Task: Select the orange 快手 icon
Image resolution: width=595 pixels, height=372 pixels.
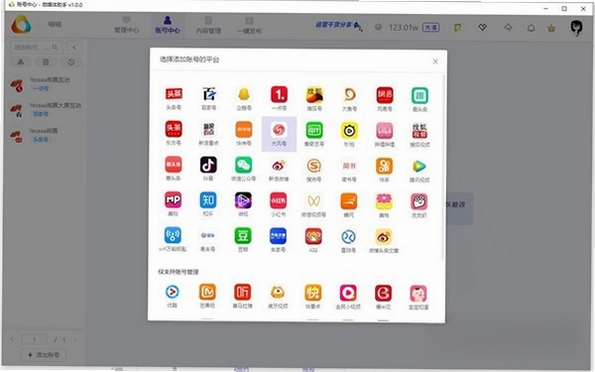Action: [384, 166]
